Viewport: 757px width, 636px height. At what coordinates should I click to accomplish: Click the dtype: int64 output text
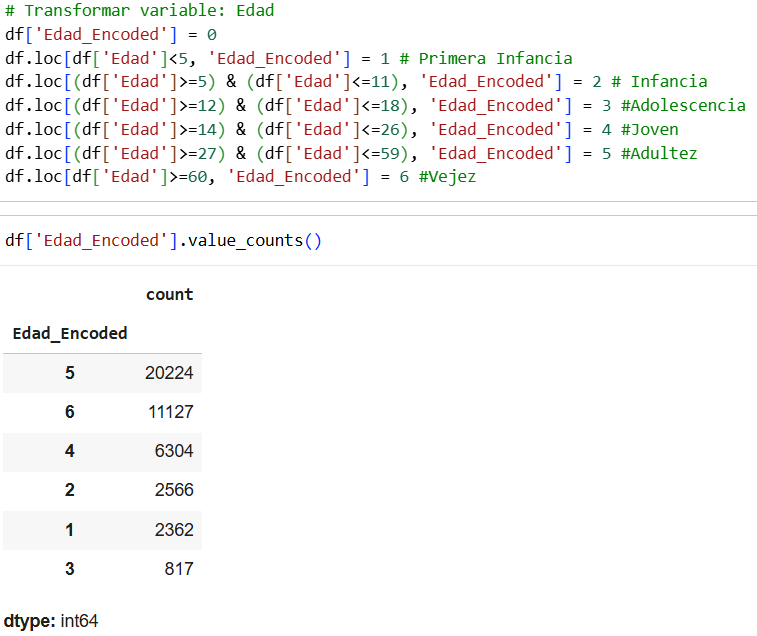click(51, 621)
